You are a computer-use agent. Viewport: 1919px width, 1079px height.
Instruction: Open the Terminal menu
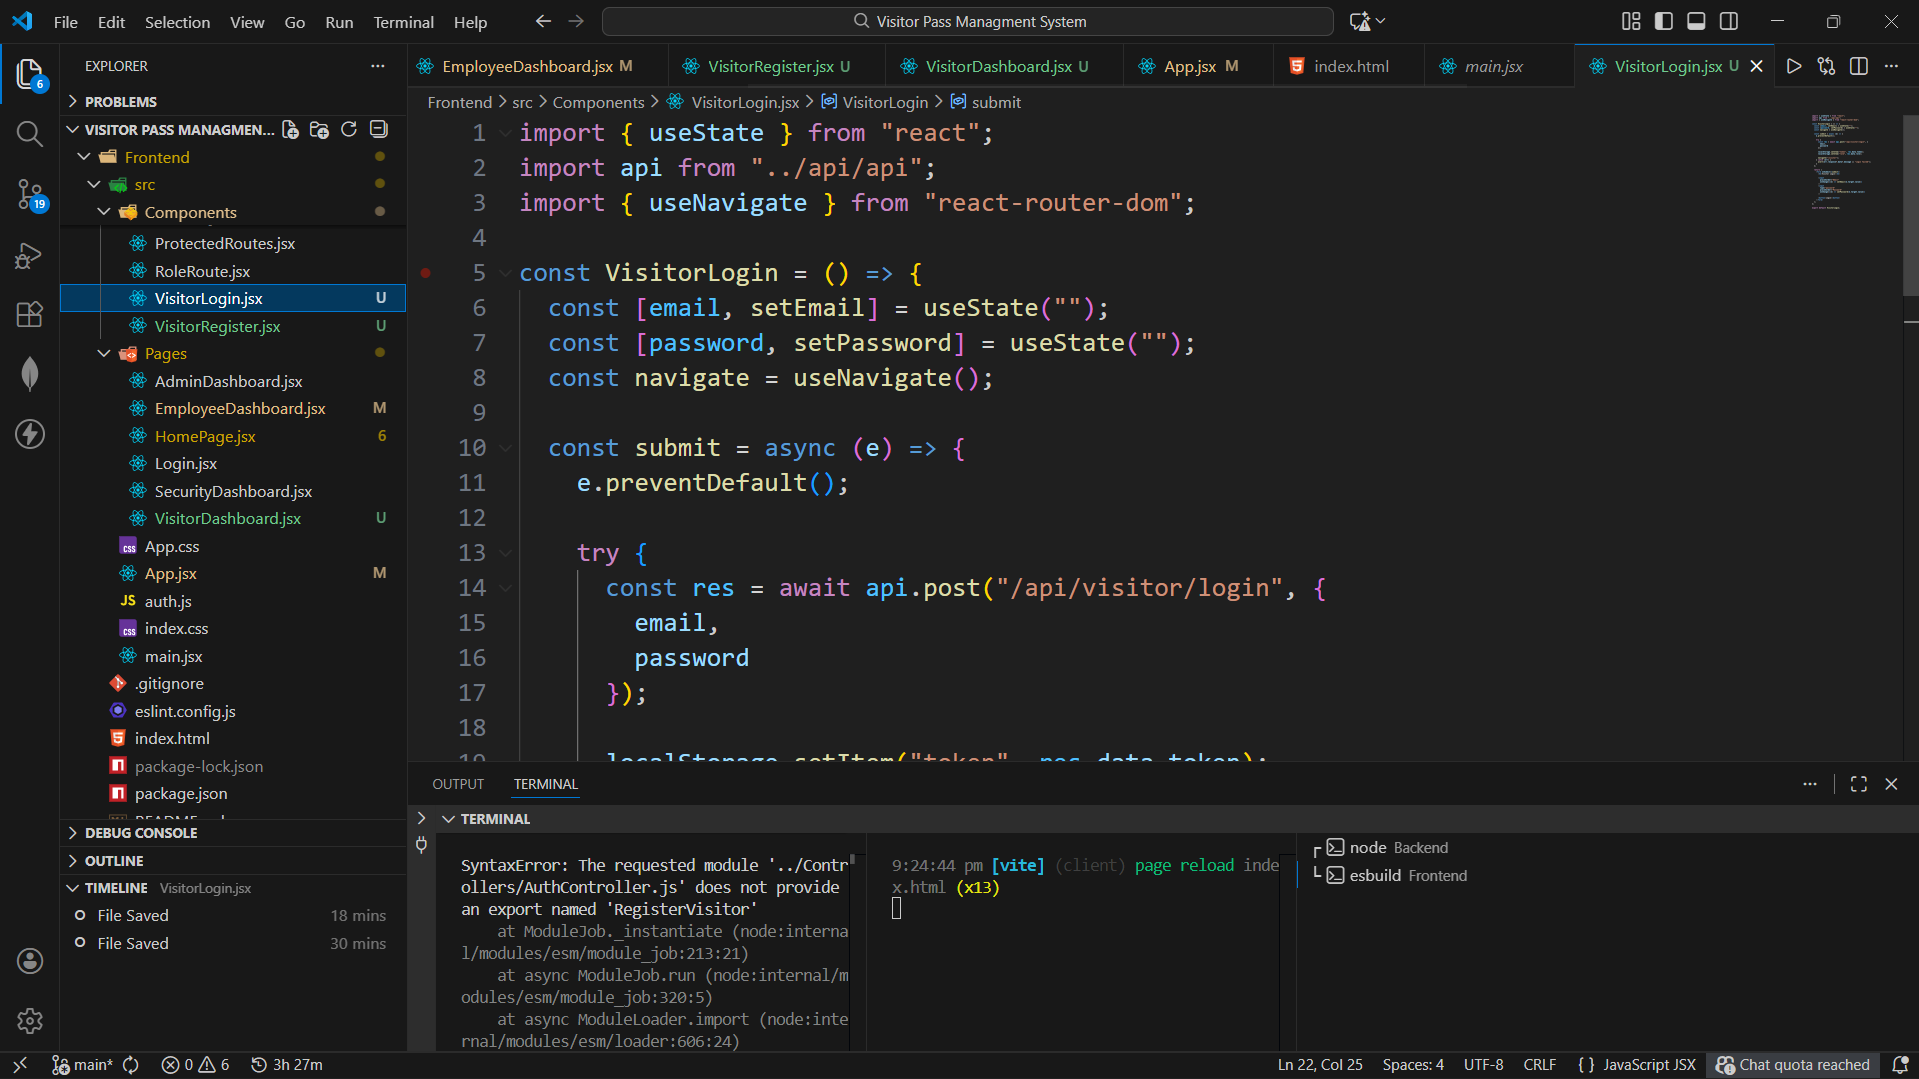click(x=403, y=22)
